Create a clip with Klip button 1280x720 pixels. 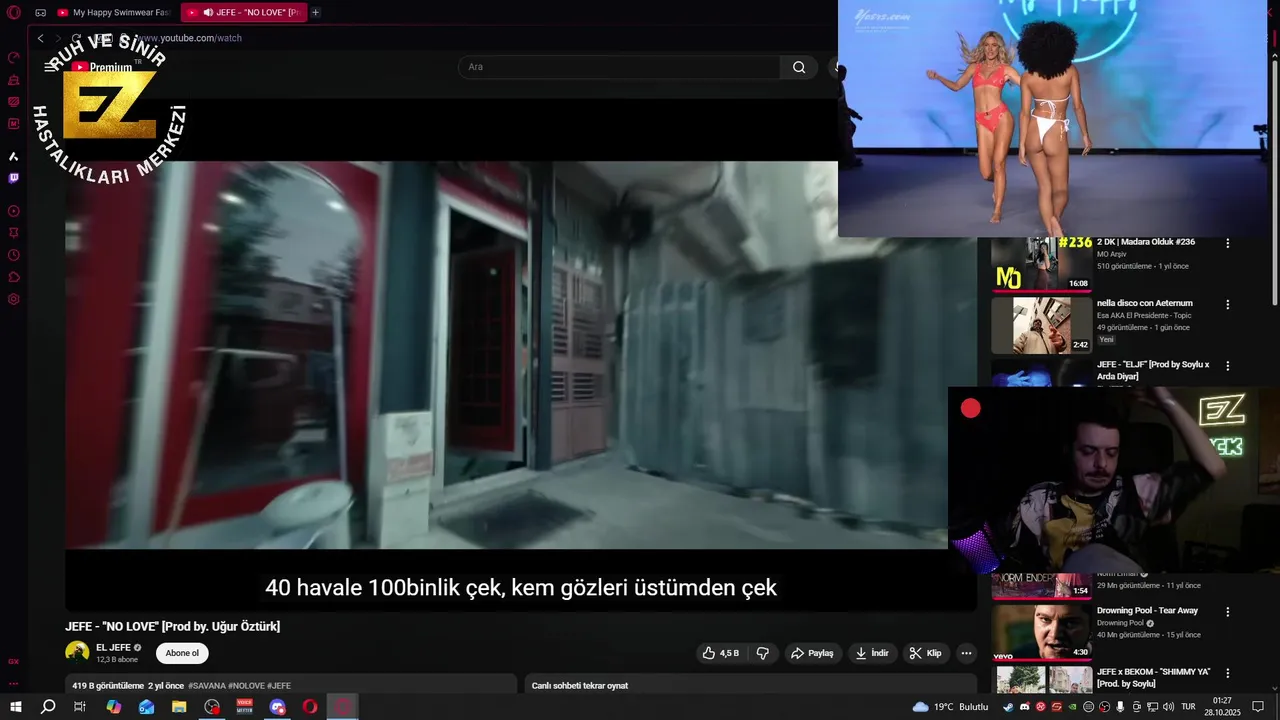[x=926, y=653]
